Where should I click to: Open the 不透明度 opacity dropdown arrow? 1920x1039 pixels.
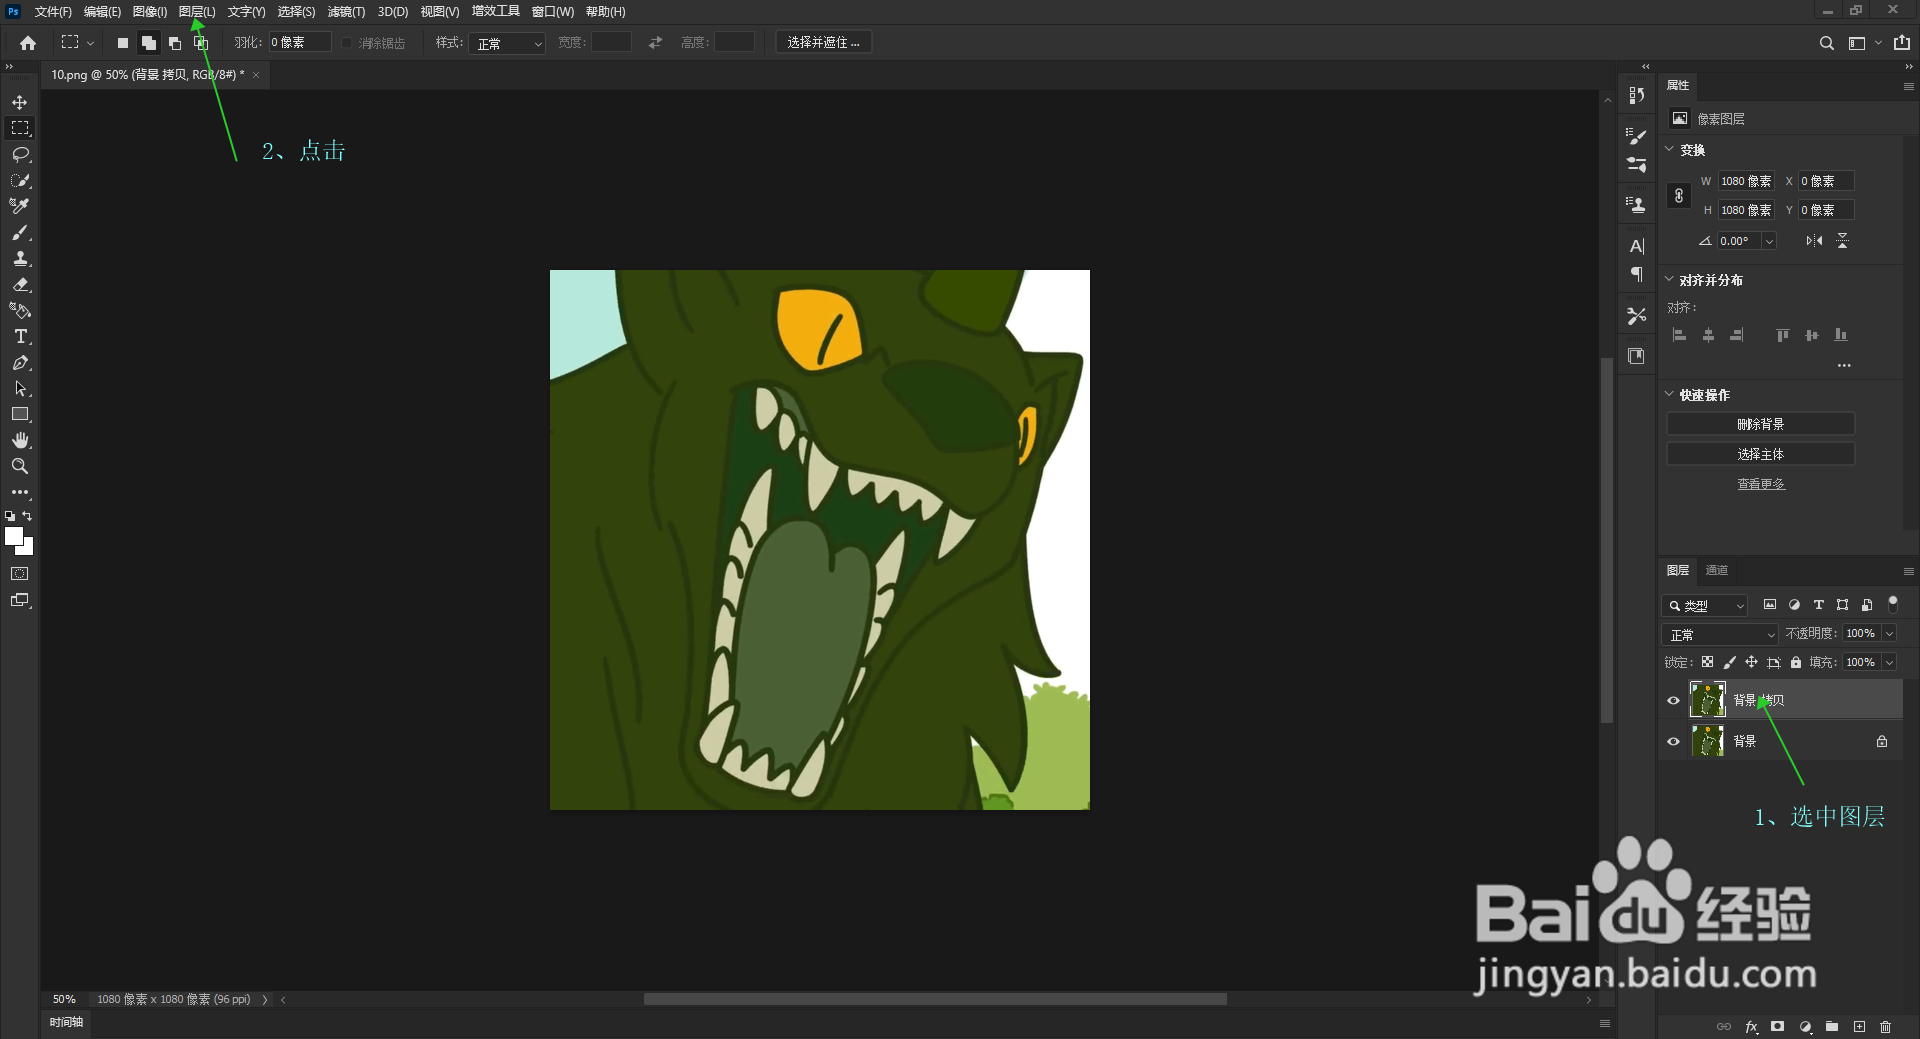tap(1889, 633)
